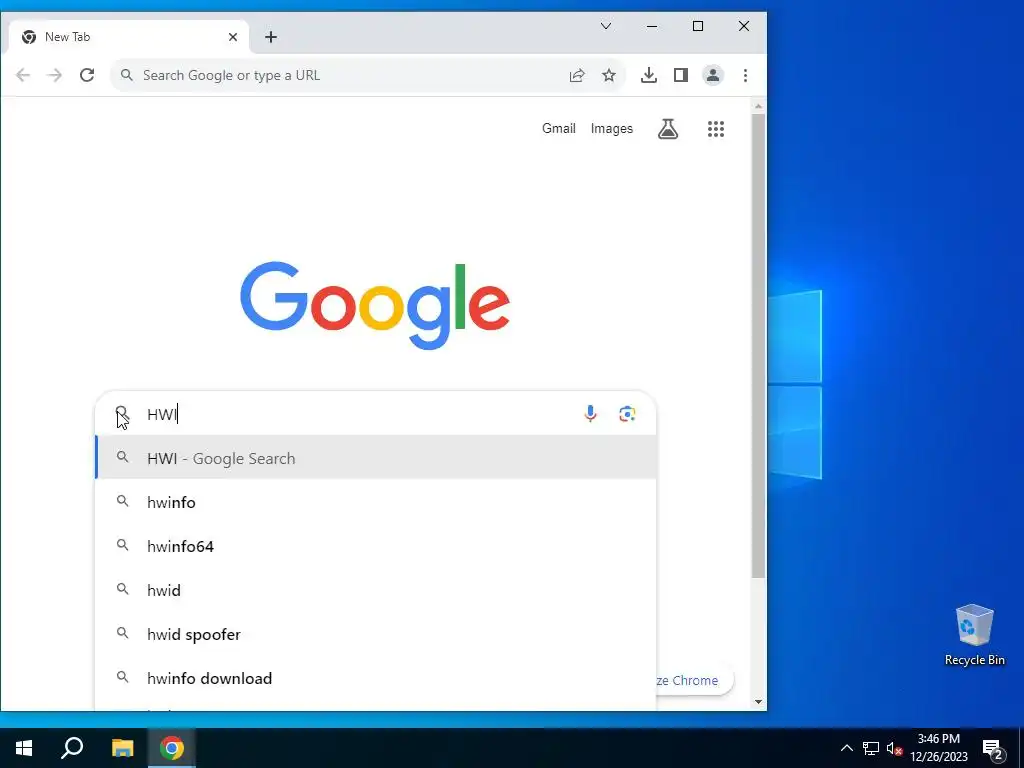Open the network tray icon
Screen dimensions: 1024x768
pos(871,748)
